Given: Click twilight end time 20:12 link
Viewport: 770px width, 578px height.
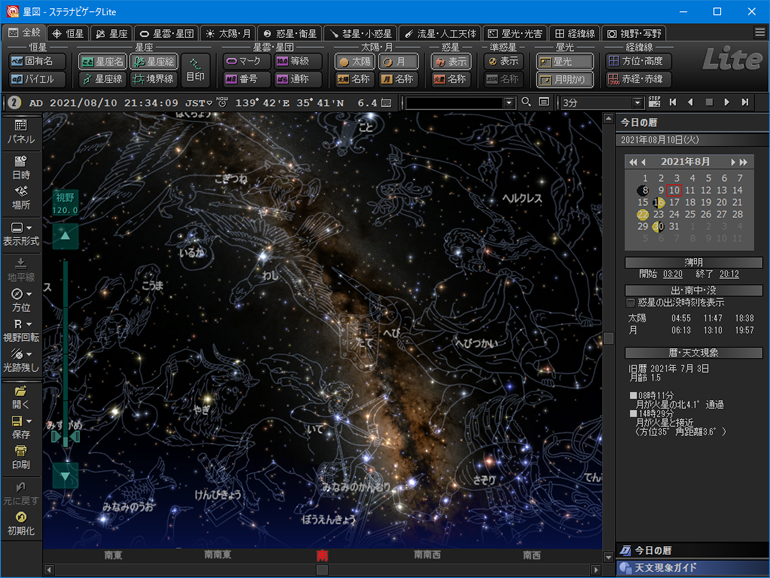Looking at the screenshot, I should (x=729, y=274).
